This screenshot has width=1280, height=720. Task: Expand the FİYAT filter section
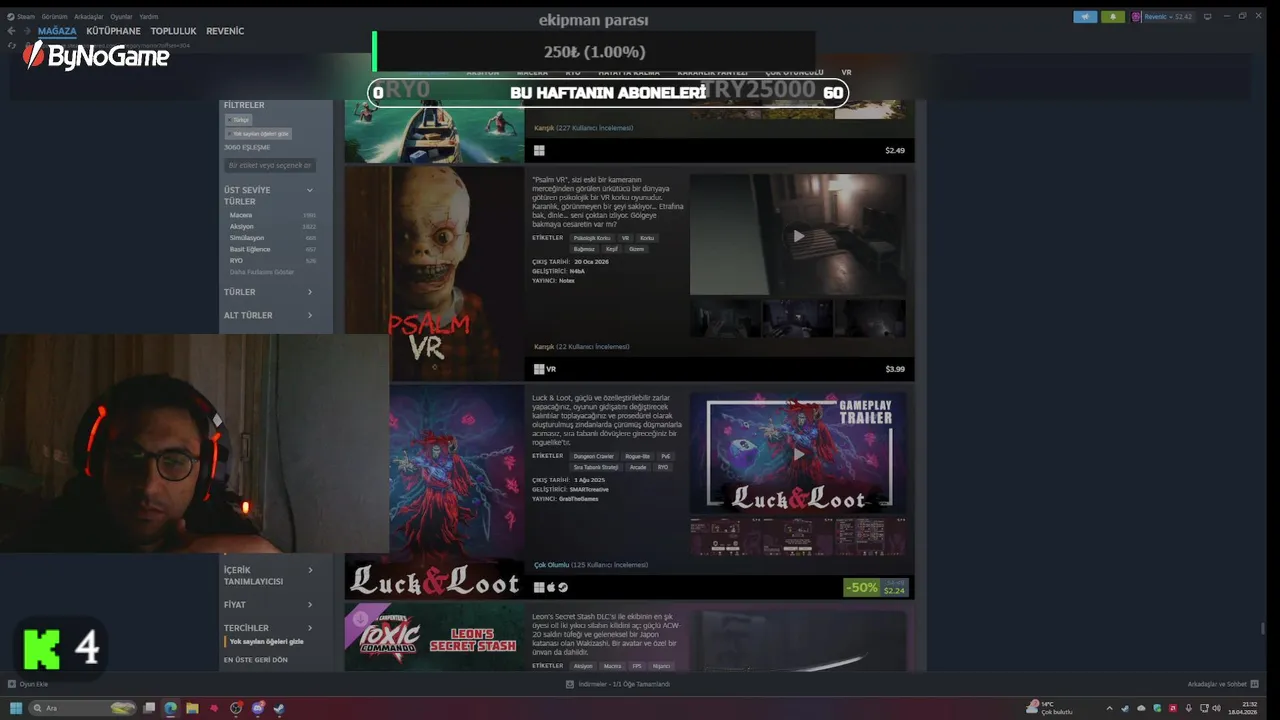coord(268,604)
